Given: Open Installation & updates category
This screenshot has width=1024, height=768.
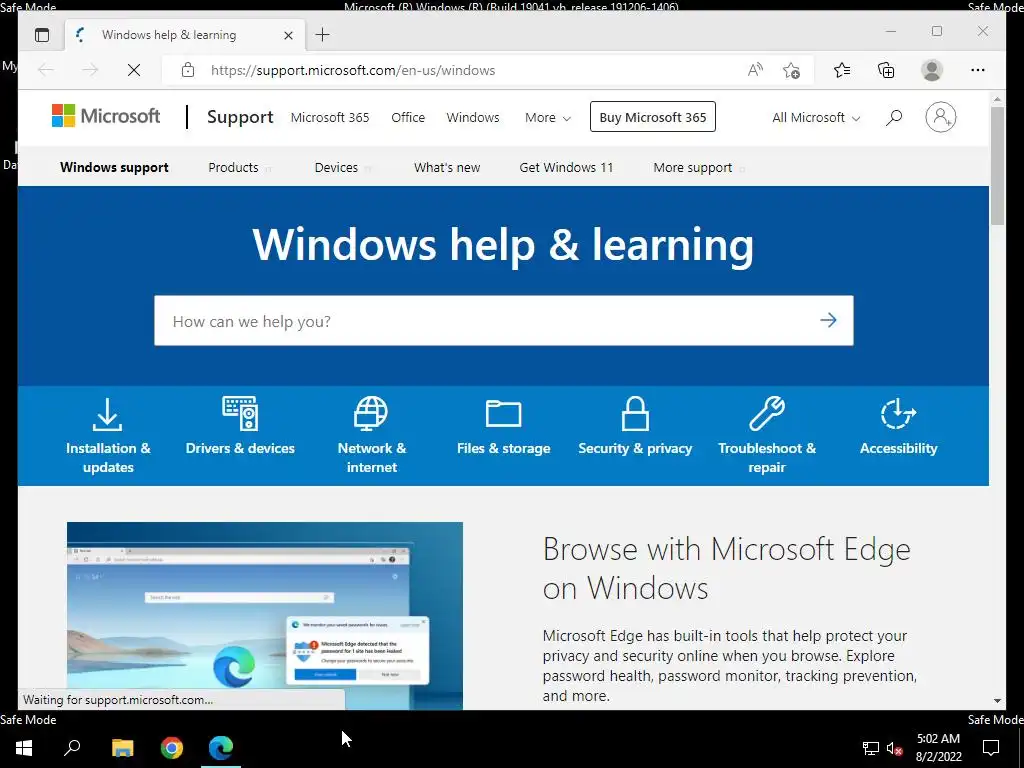Looking at the screenshot, I should coord(108,436).
